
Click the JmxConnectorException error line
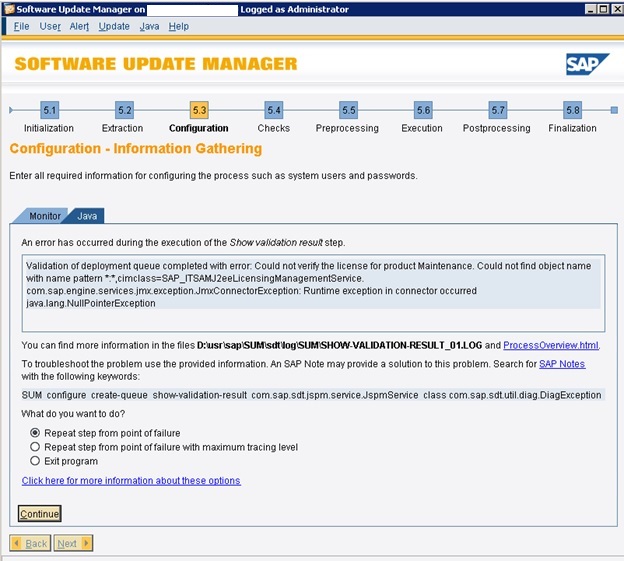click(x=252, y=291)
